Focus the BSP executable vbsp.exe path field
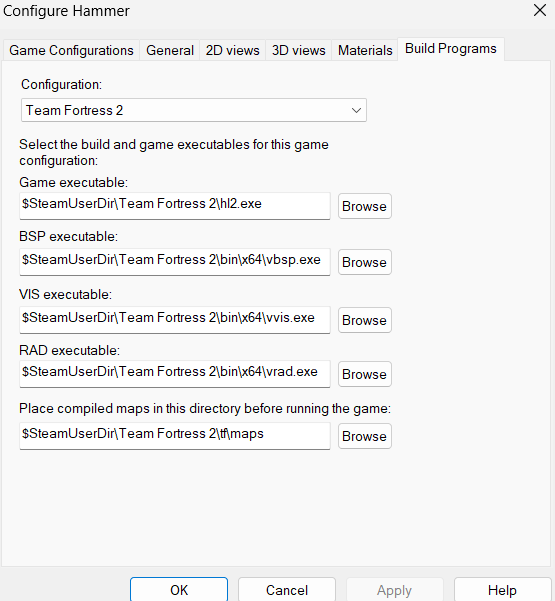555x601 pixels. (x=175, y=262)
